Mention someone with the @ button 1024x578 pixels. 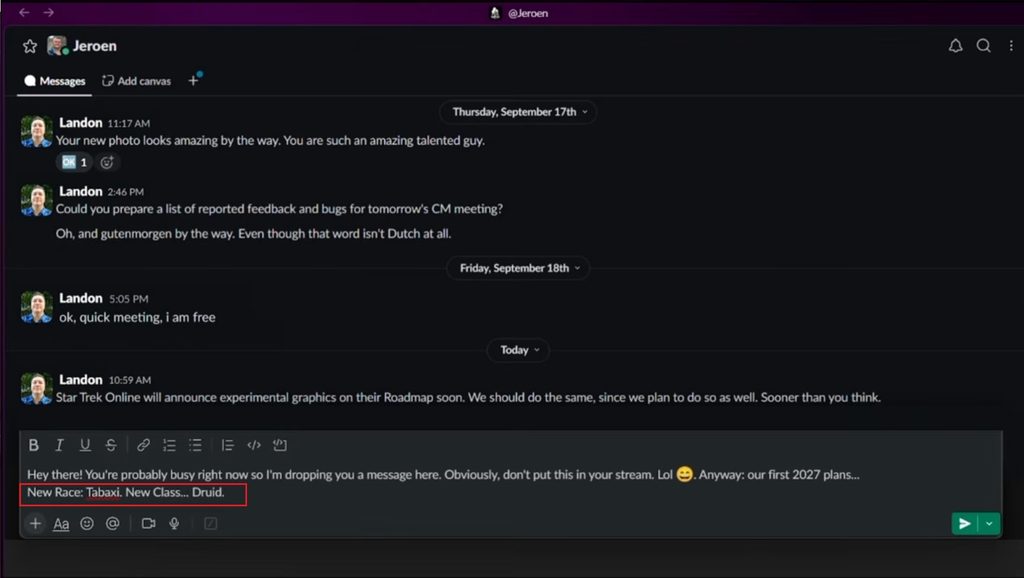click(x=112, y=523)
